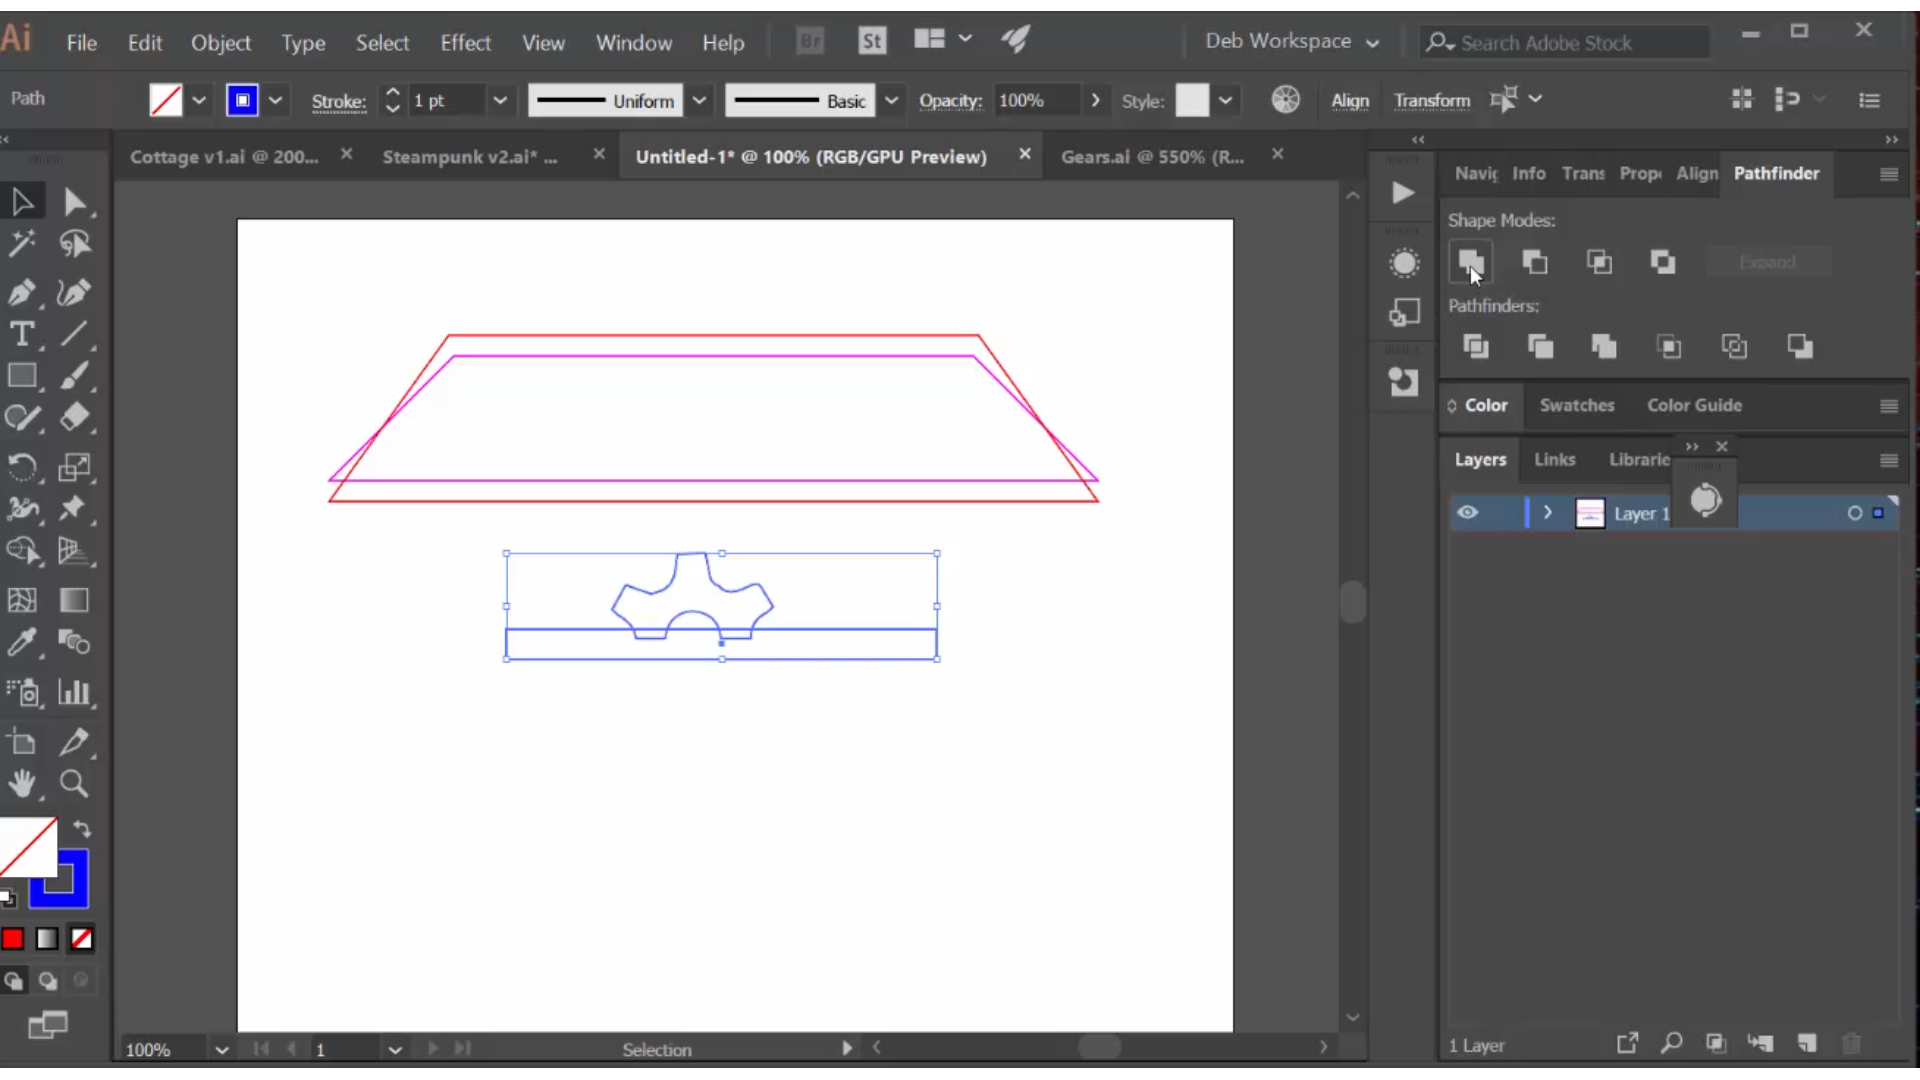
Task: Open the Align control bar link
Action: tap(1349, 100)
